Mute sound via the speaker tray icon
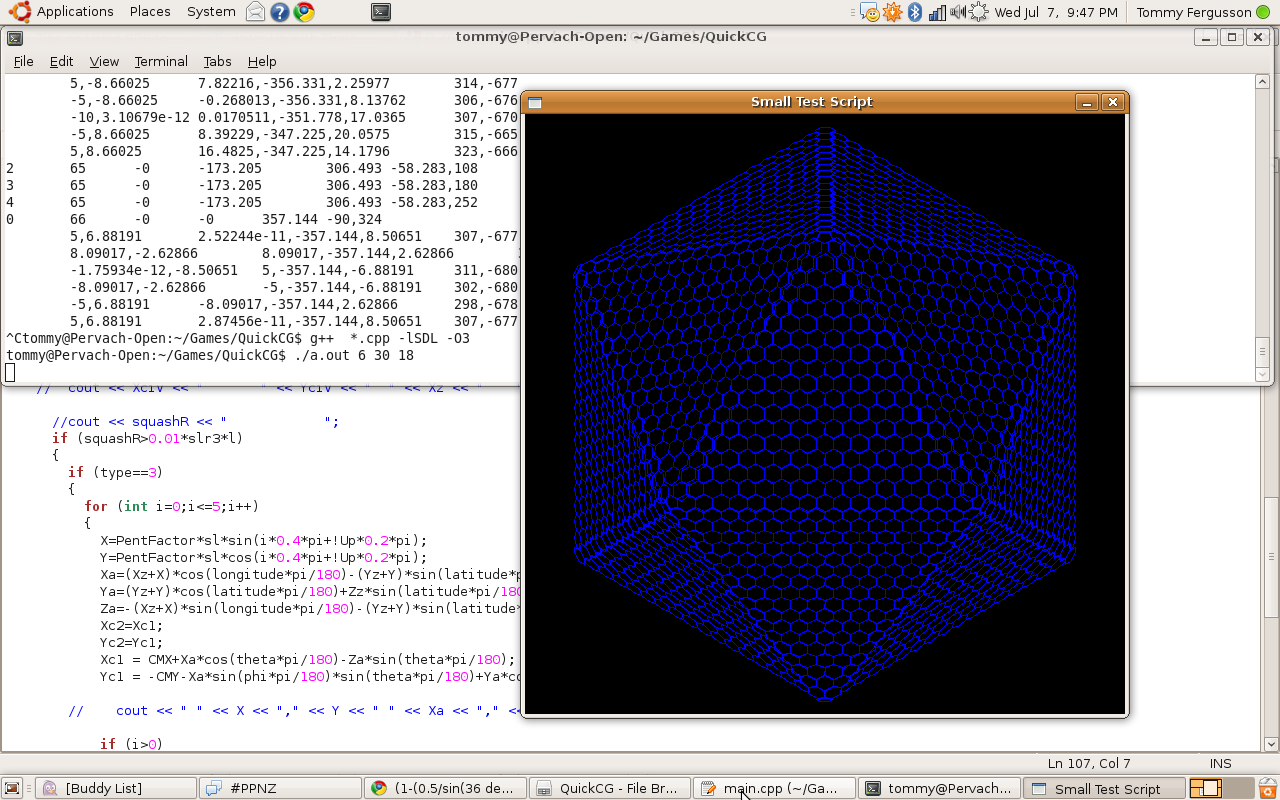1280x800 pixels. tap(957, 12)
